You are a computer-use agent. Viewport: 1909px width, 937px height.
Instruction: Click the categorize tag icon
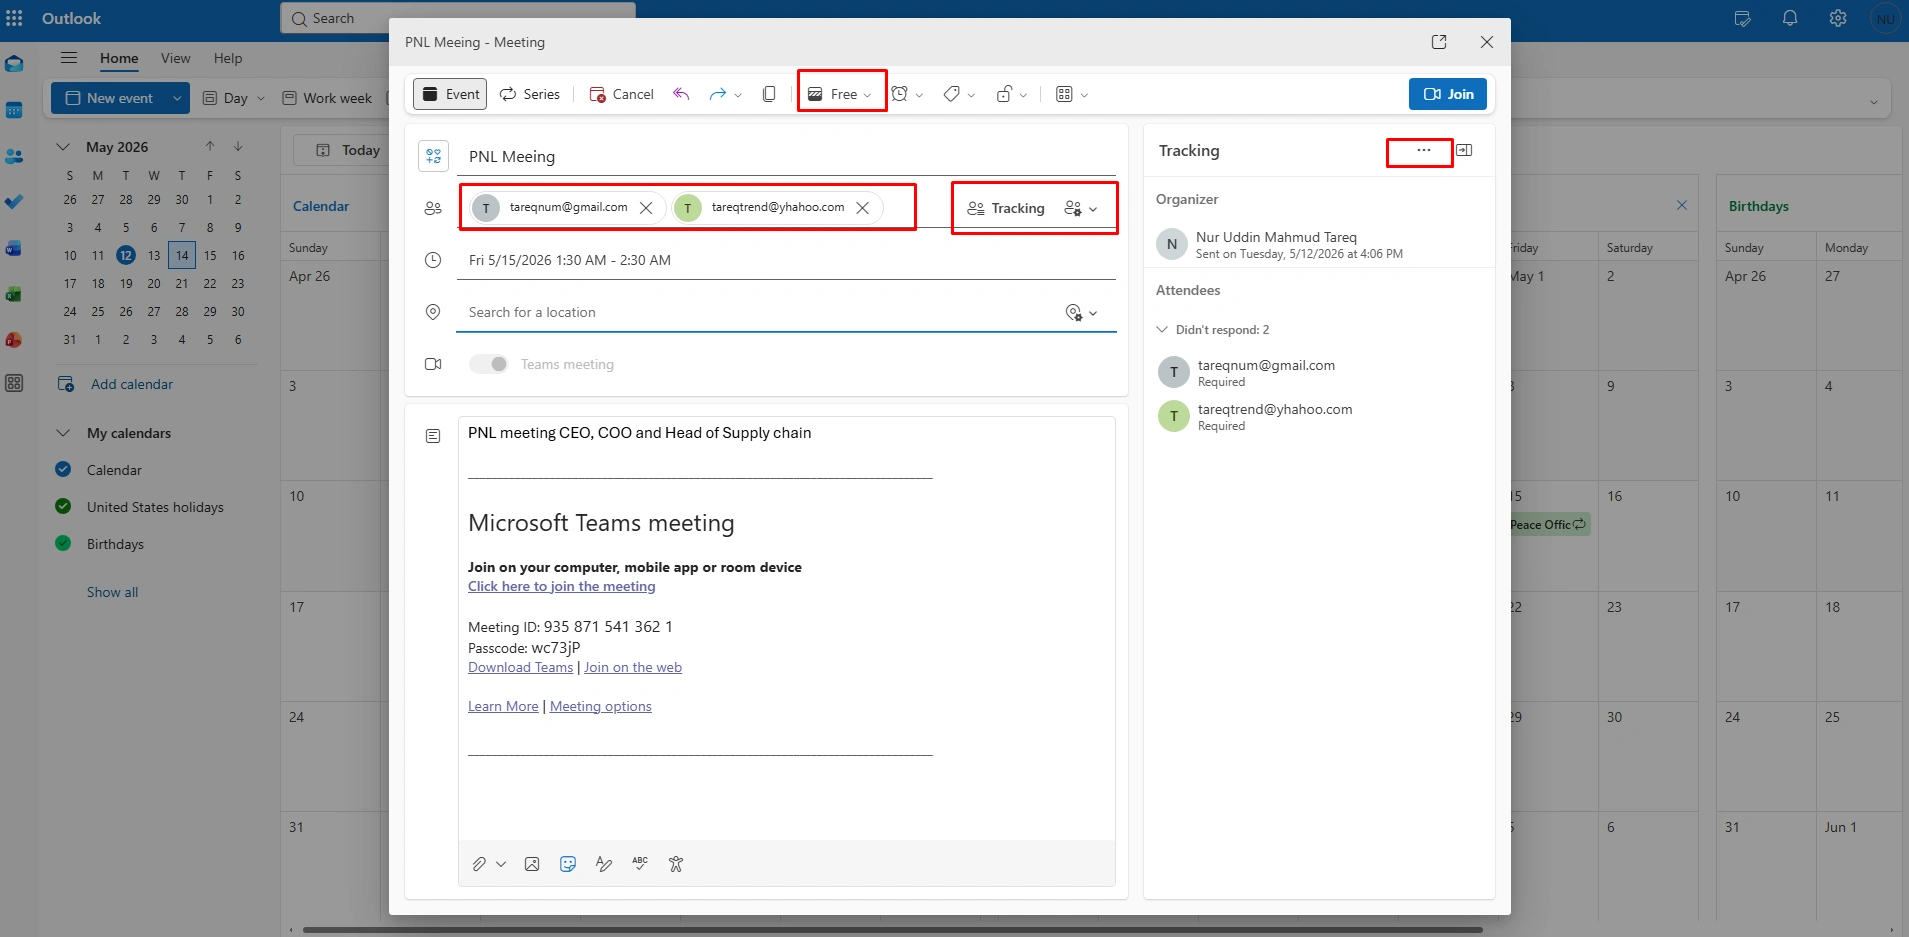[952, 94]
